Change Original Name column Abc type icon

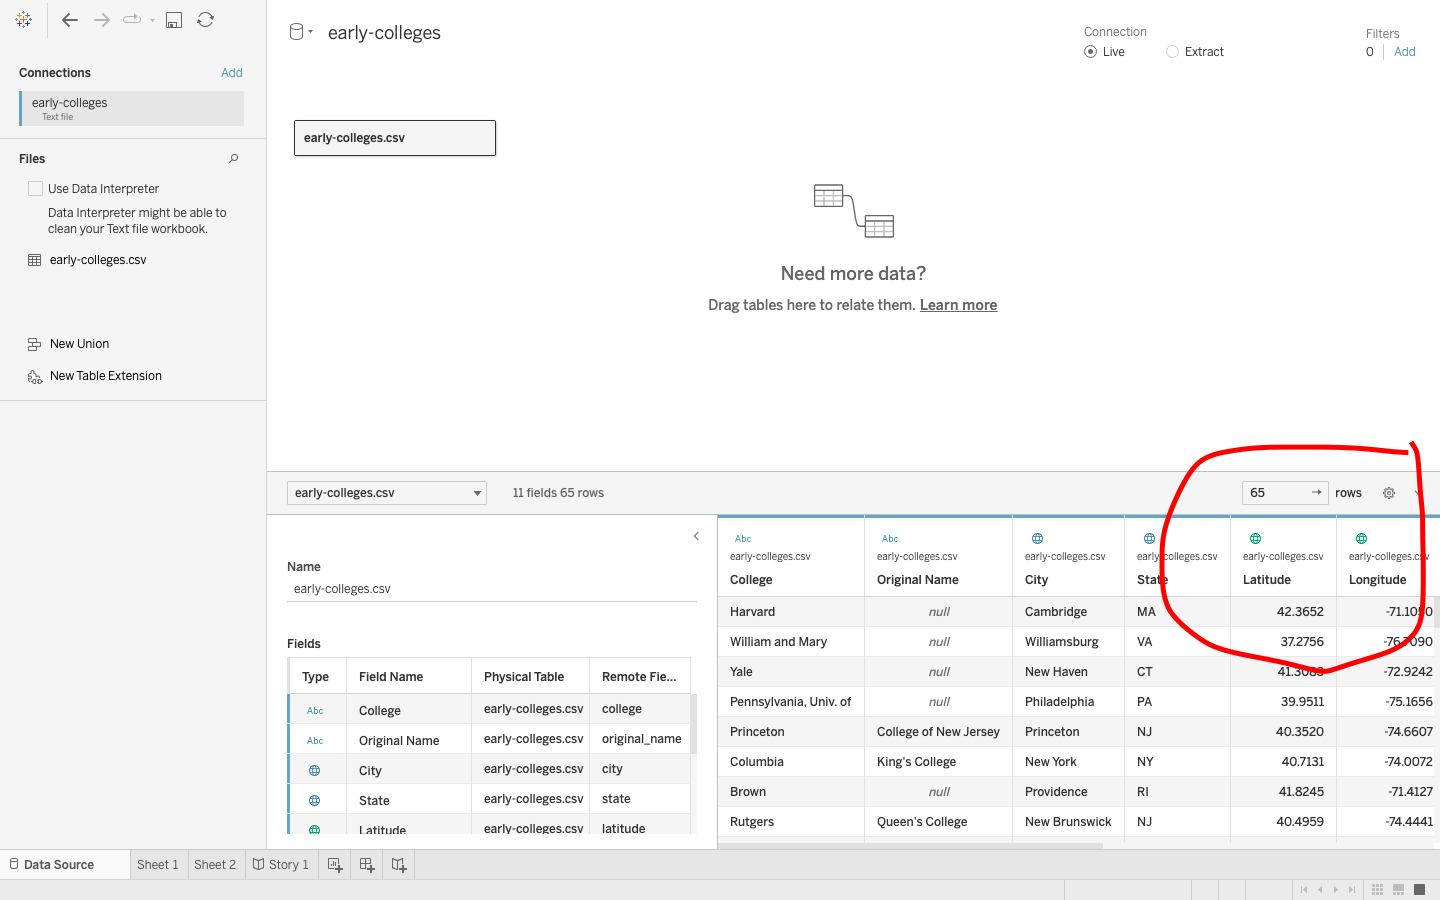[890, 538]
